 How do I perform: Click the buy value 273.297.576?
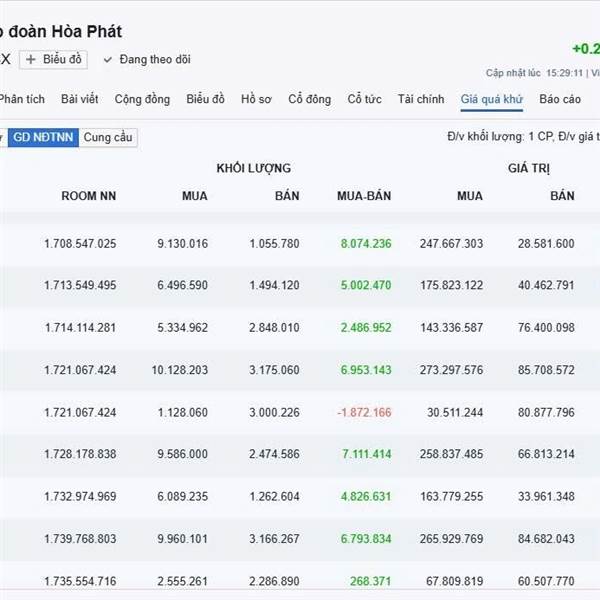pos(452,370)
